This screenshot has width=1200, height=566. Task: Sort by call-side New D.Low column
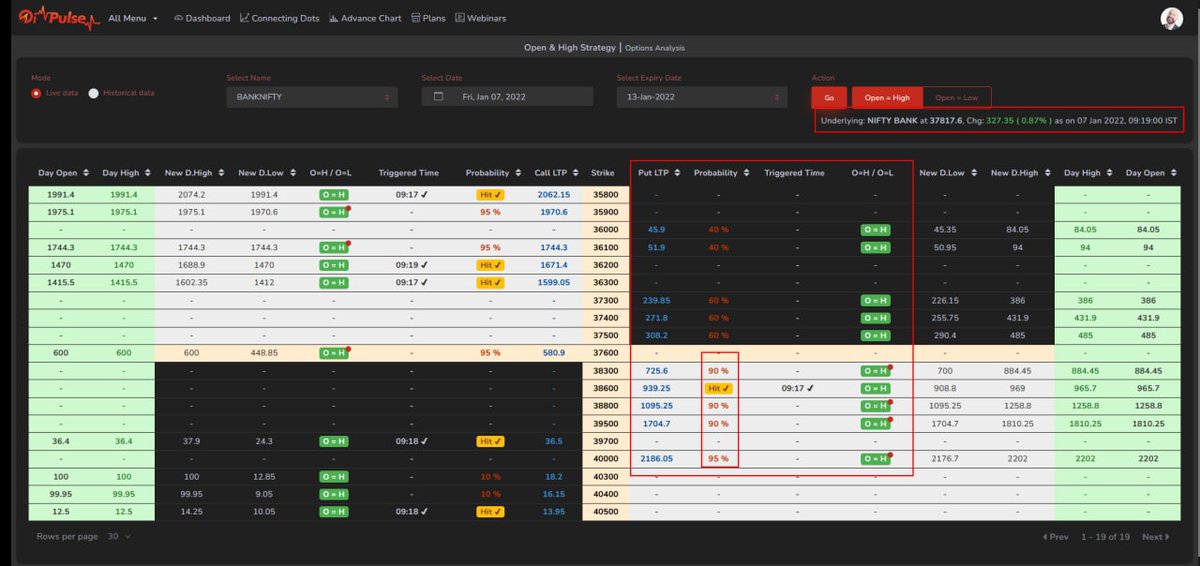pyautogui.click(x=267, y=173)
